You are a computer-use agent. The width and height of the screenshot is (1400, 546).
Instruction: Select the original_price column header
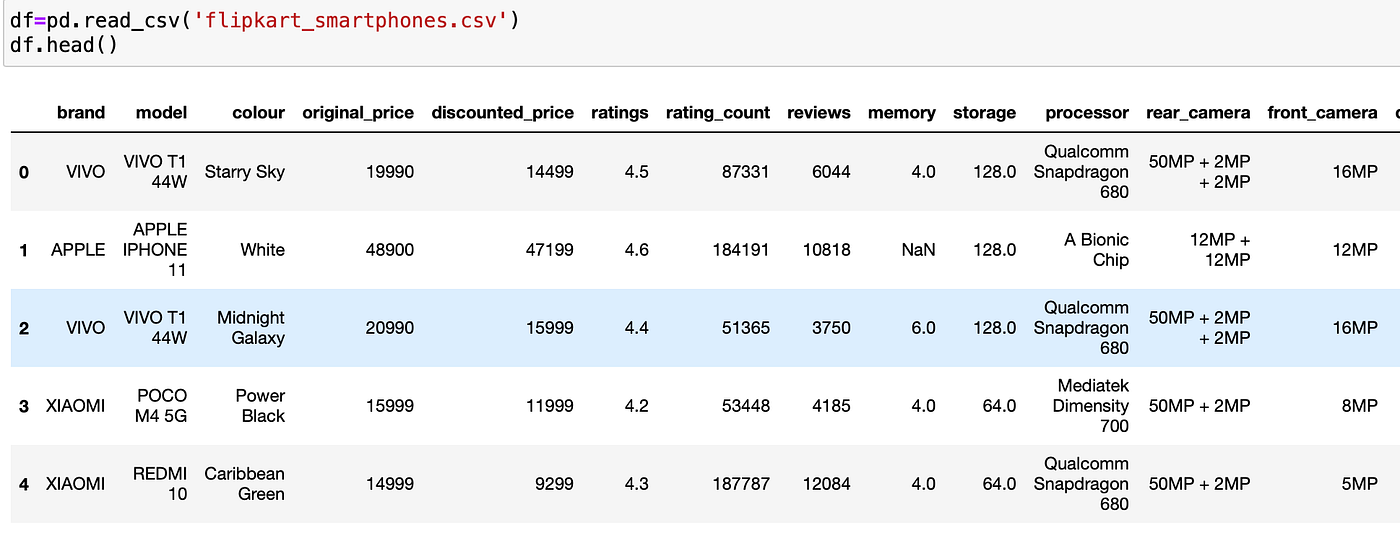357,113
